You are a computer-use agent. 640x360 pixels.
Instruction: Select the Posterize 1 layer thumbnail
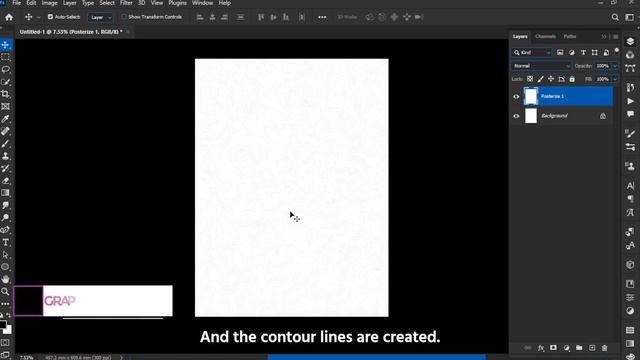tap(531, 96)
